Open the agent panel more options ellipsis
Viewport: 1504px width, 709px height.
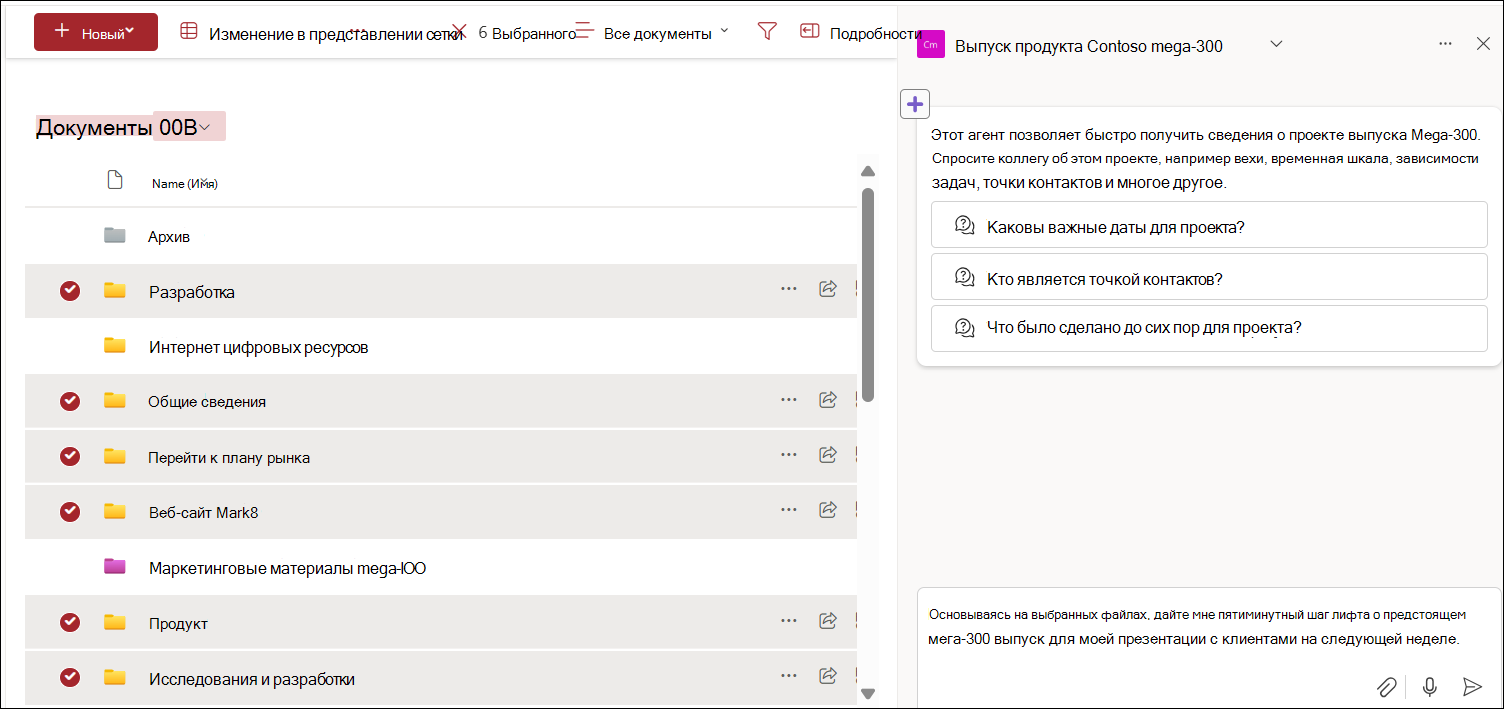1445,44
